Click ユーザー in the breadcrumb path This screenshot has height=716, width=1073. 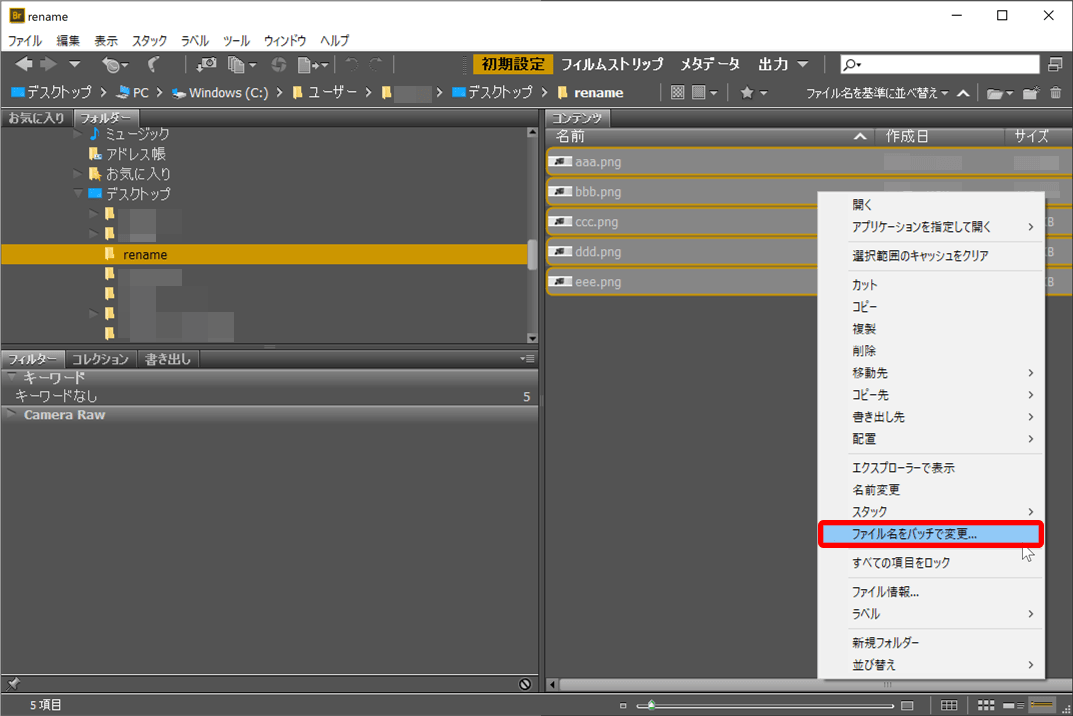click(324, 92)
